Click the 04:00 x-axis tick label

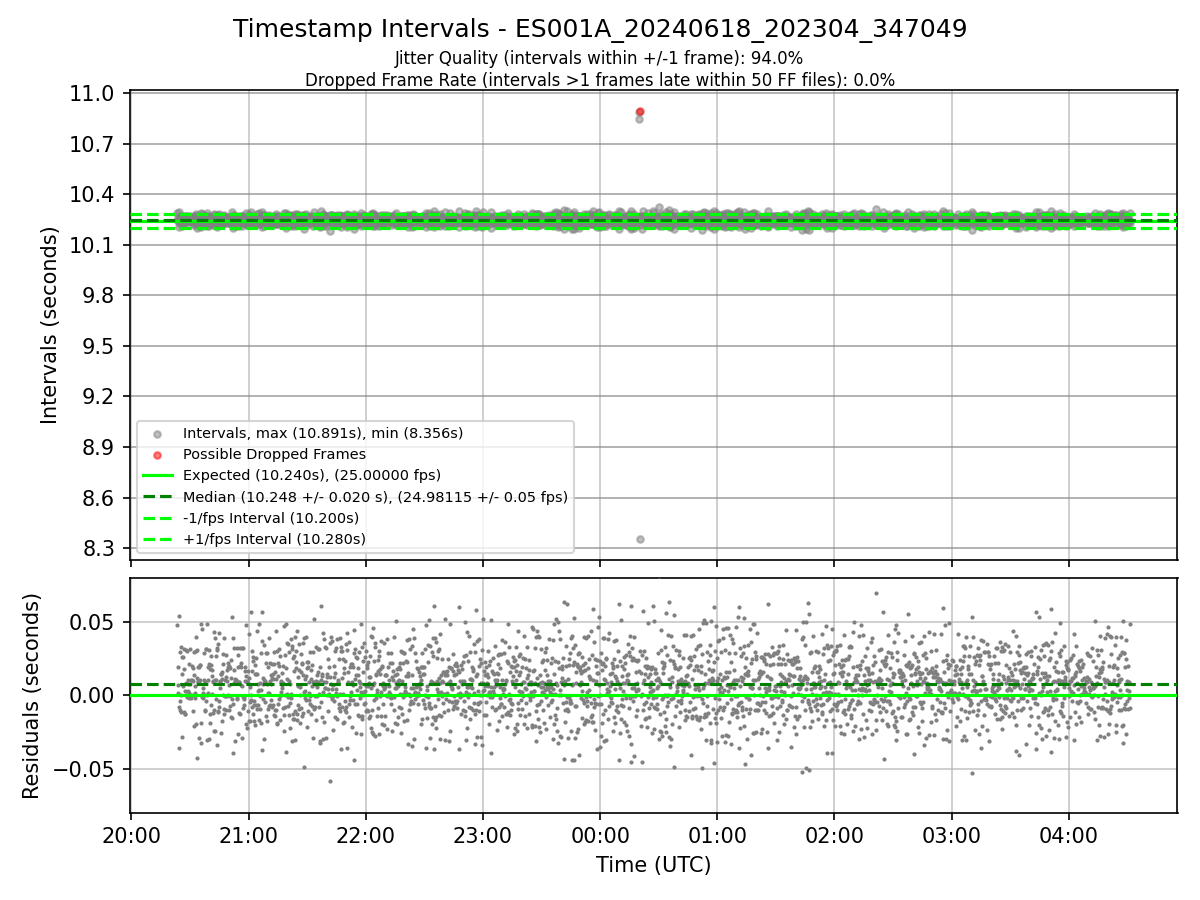tap(1069, 835)
